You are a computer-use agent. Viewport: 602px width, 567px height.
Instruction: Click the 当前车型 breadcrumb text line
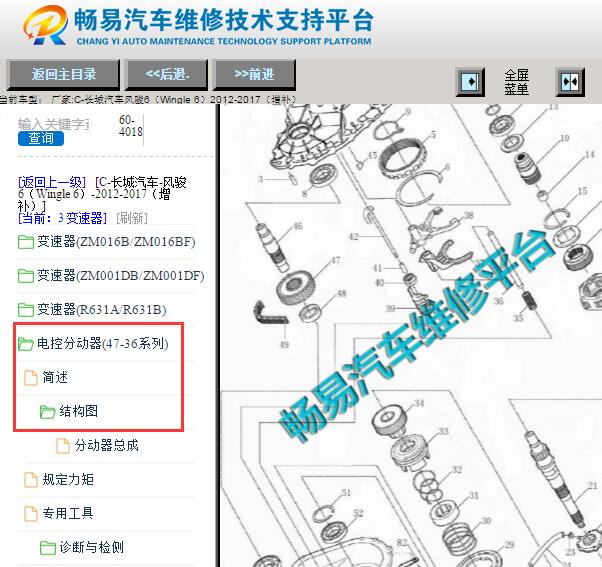pos(148,100)
